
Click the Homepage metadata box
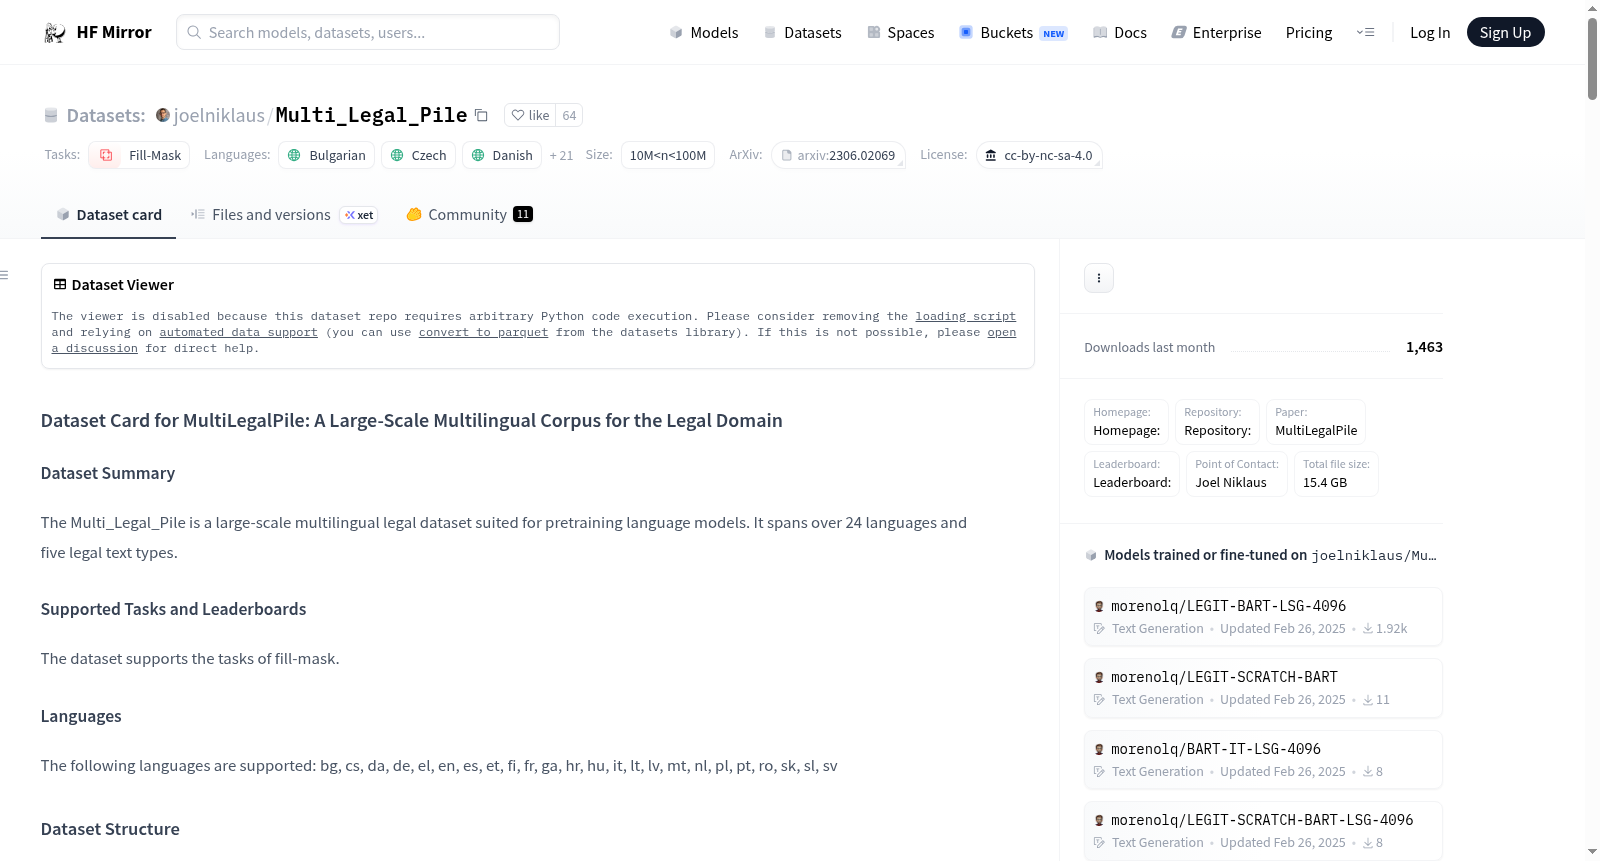(x=1127, y=422)
